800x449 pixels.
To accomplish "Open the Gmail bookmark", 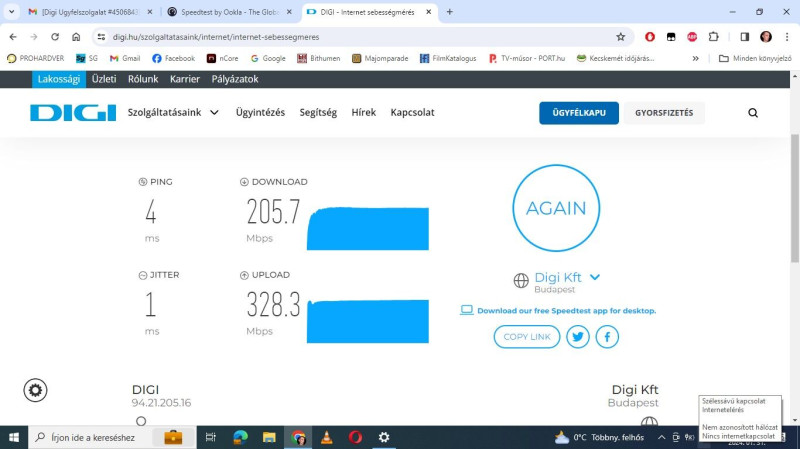I will 125,59.
